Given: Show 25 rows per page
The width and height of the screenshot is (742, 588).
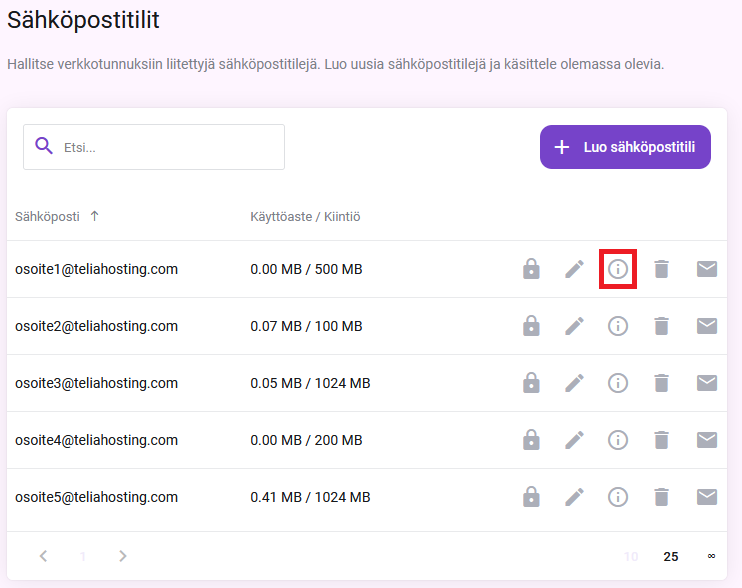Looking at the screenshot, I should [671, 556].
